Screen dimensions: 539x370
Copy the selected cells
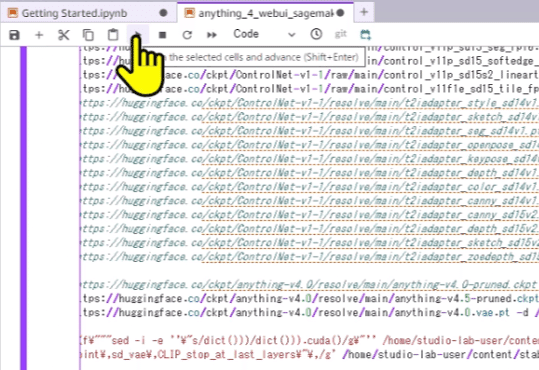[x=88, y=35]
